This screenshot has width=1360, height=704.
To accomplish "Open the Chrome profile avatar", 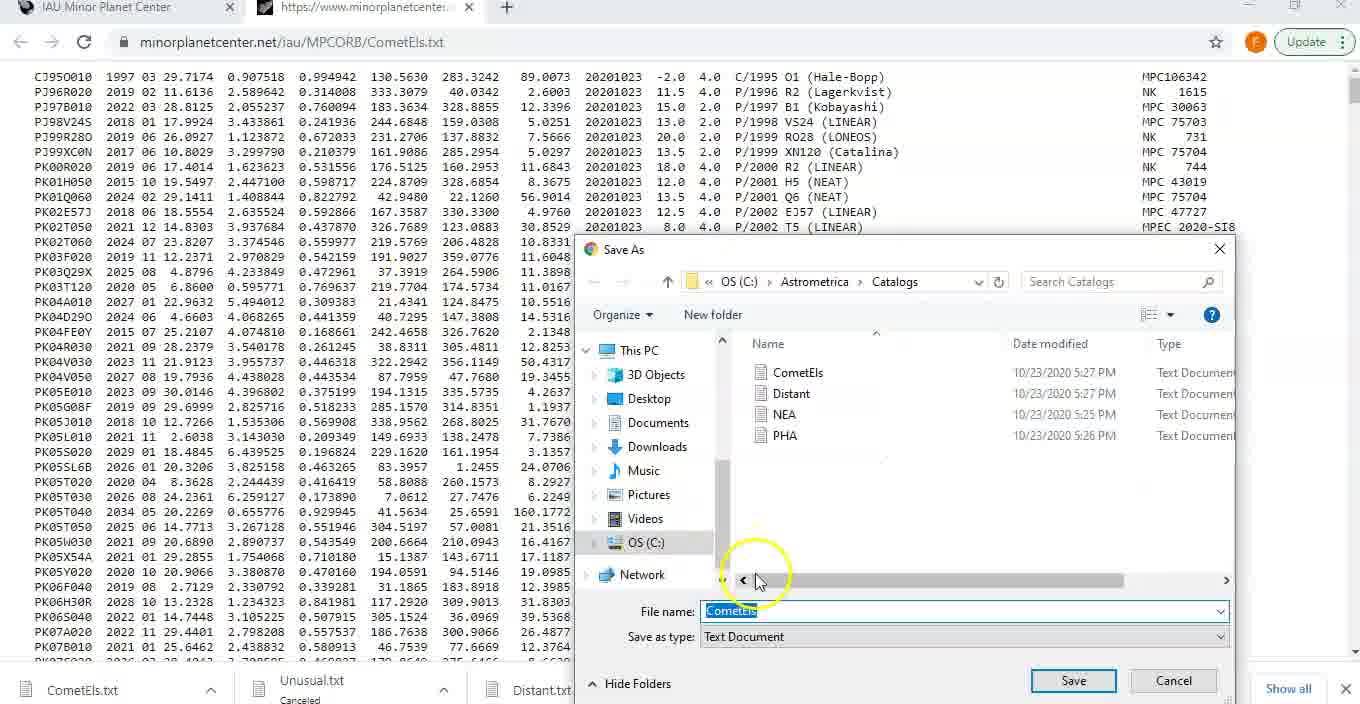I will [1255, 42].
